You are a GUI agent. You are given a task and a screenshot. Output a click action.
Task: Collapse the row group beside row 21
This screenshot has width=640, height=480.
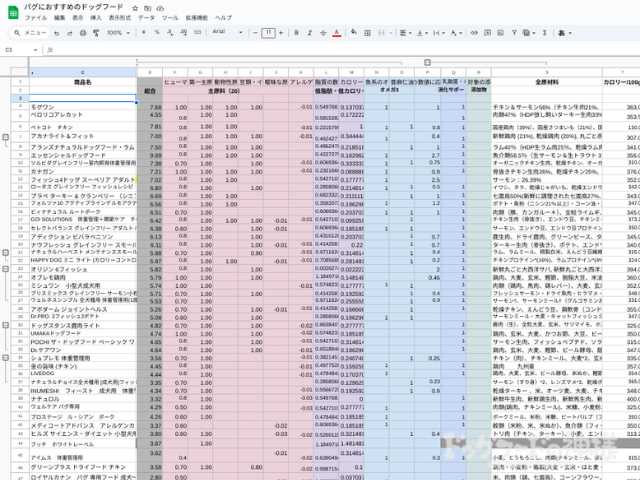pyautogui.click(x=6, y=253)
